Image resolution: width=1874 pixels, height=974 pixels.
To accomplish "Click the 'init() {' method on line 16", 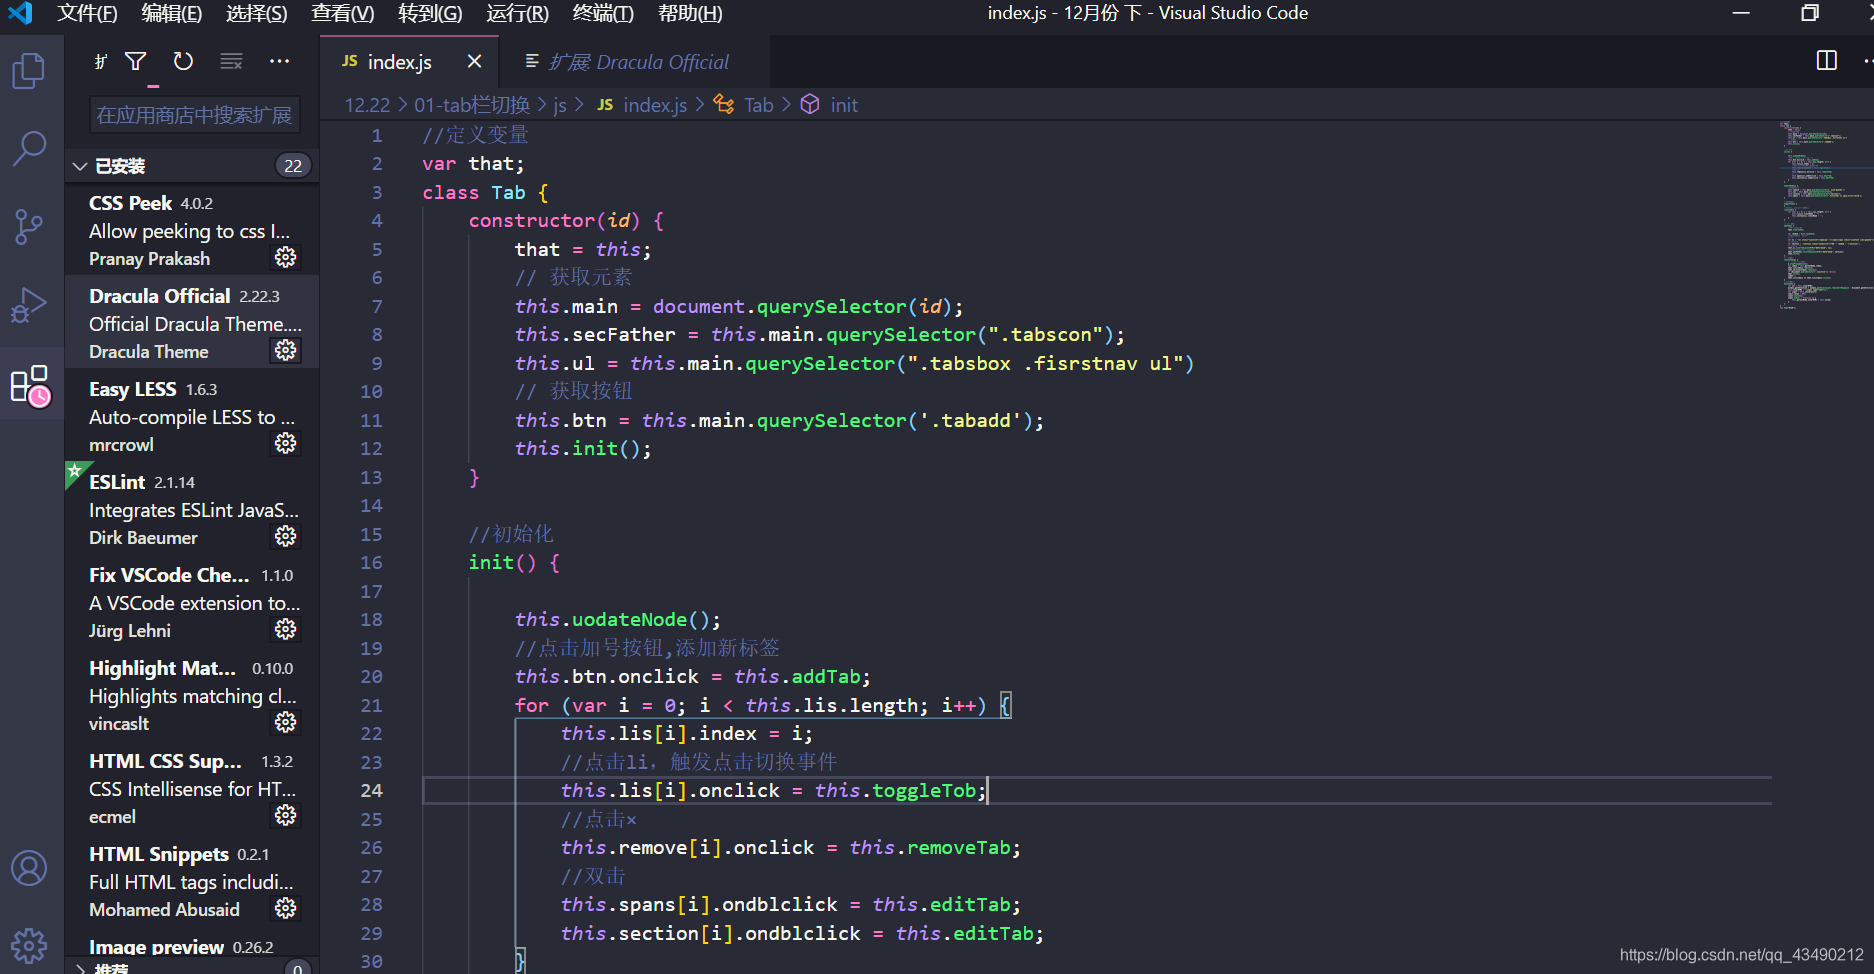I will point(514,562).
